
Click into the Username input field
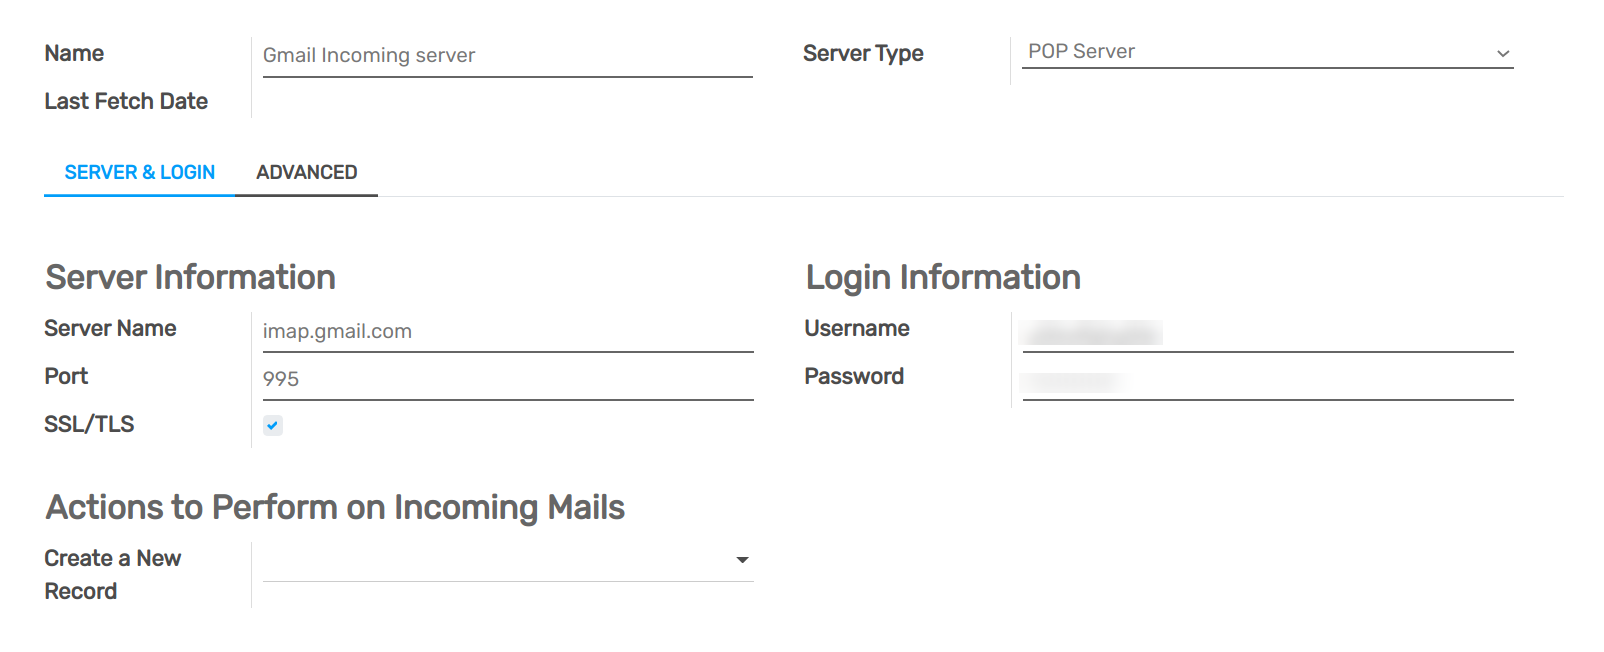[x=1266, y=332]
